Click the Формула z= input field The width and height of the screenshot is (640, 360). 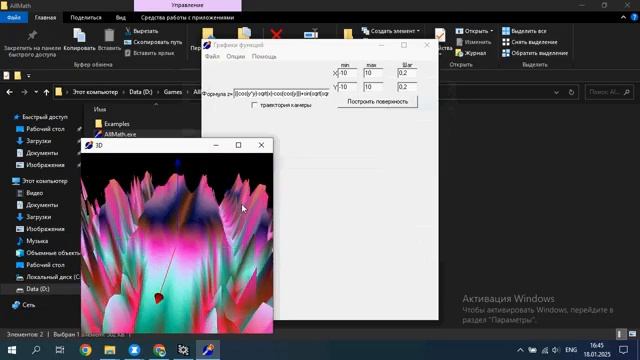pos(281,94)
